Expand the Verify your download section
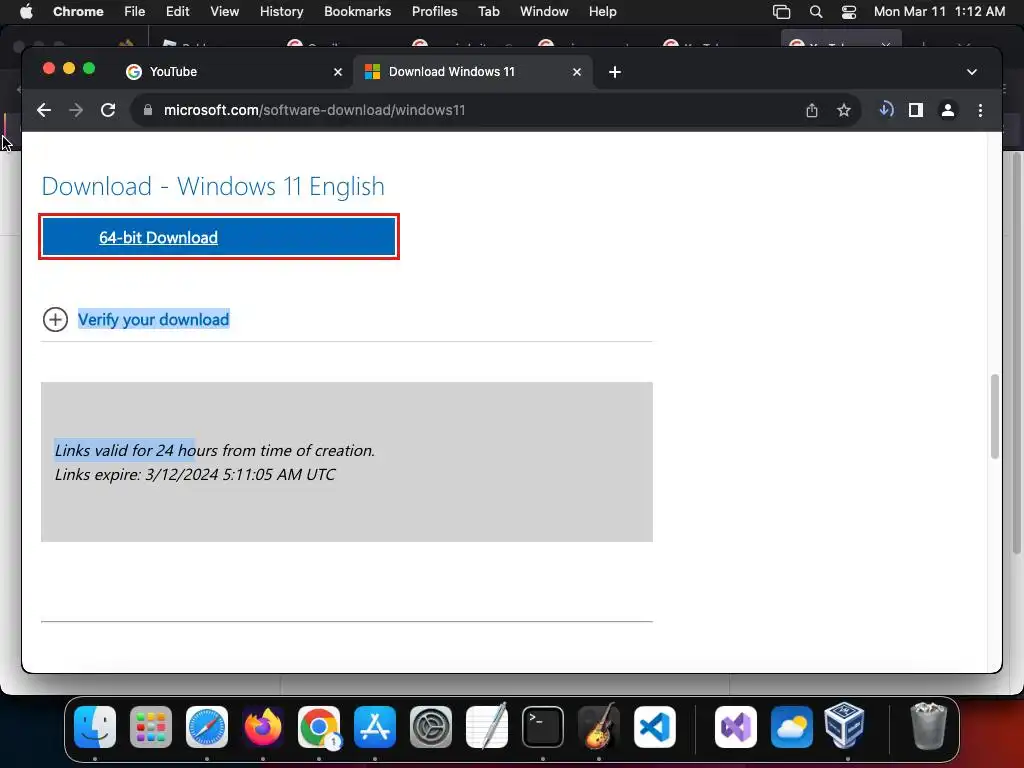Screen dimensions: 1024x768 click(56, 319)
